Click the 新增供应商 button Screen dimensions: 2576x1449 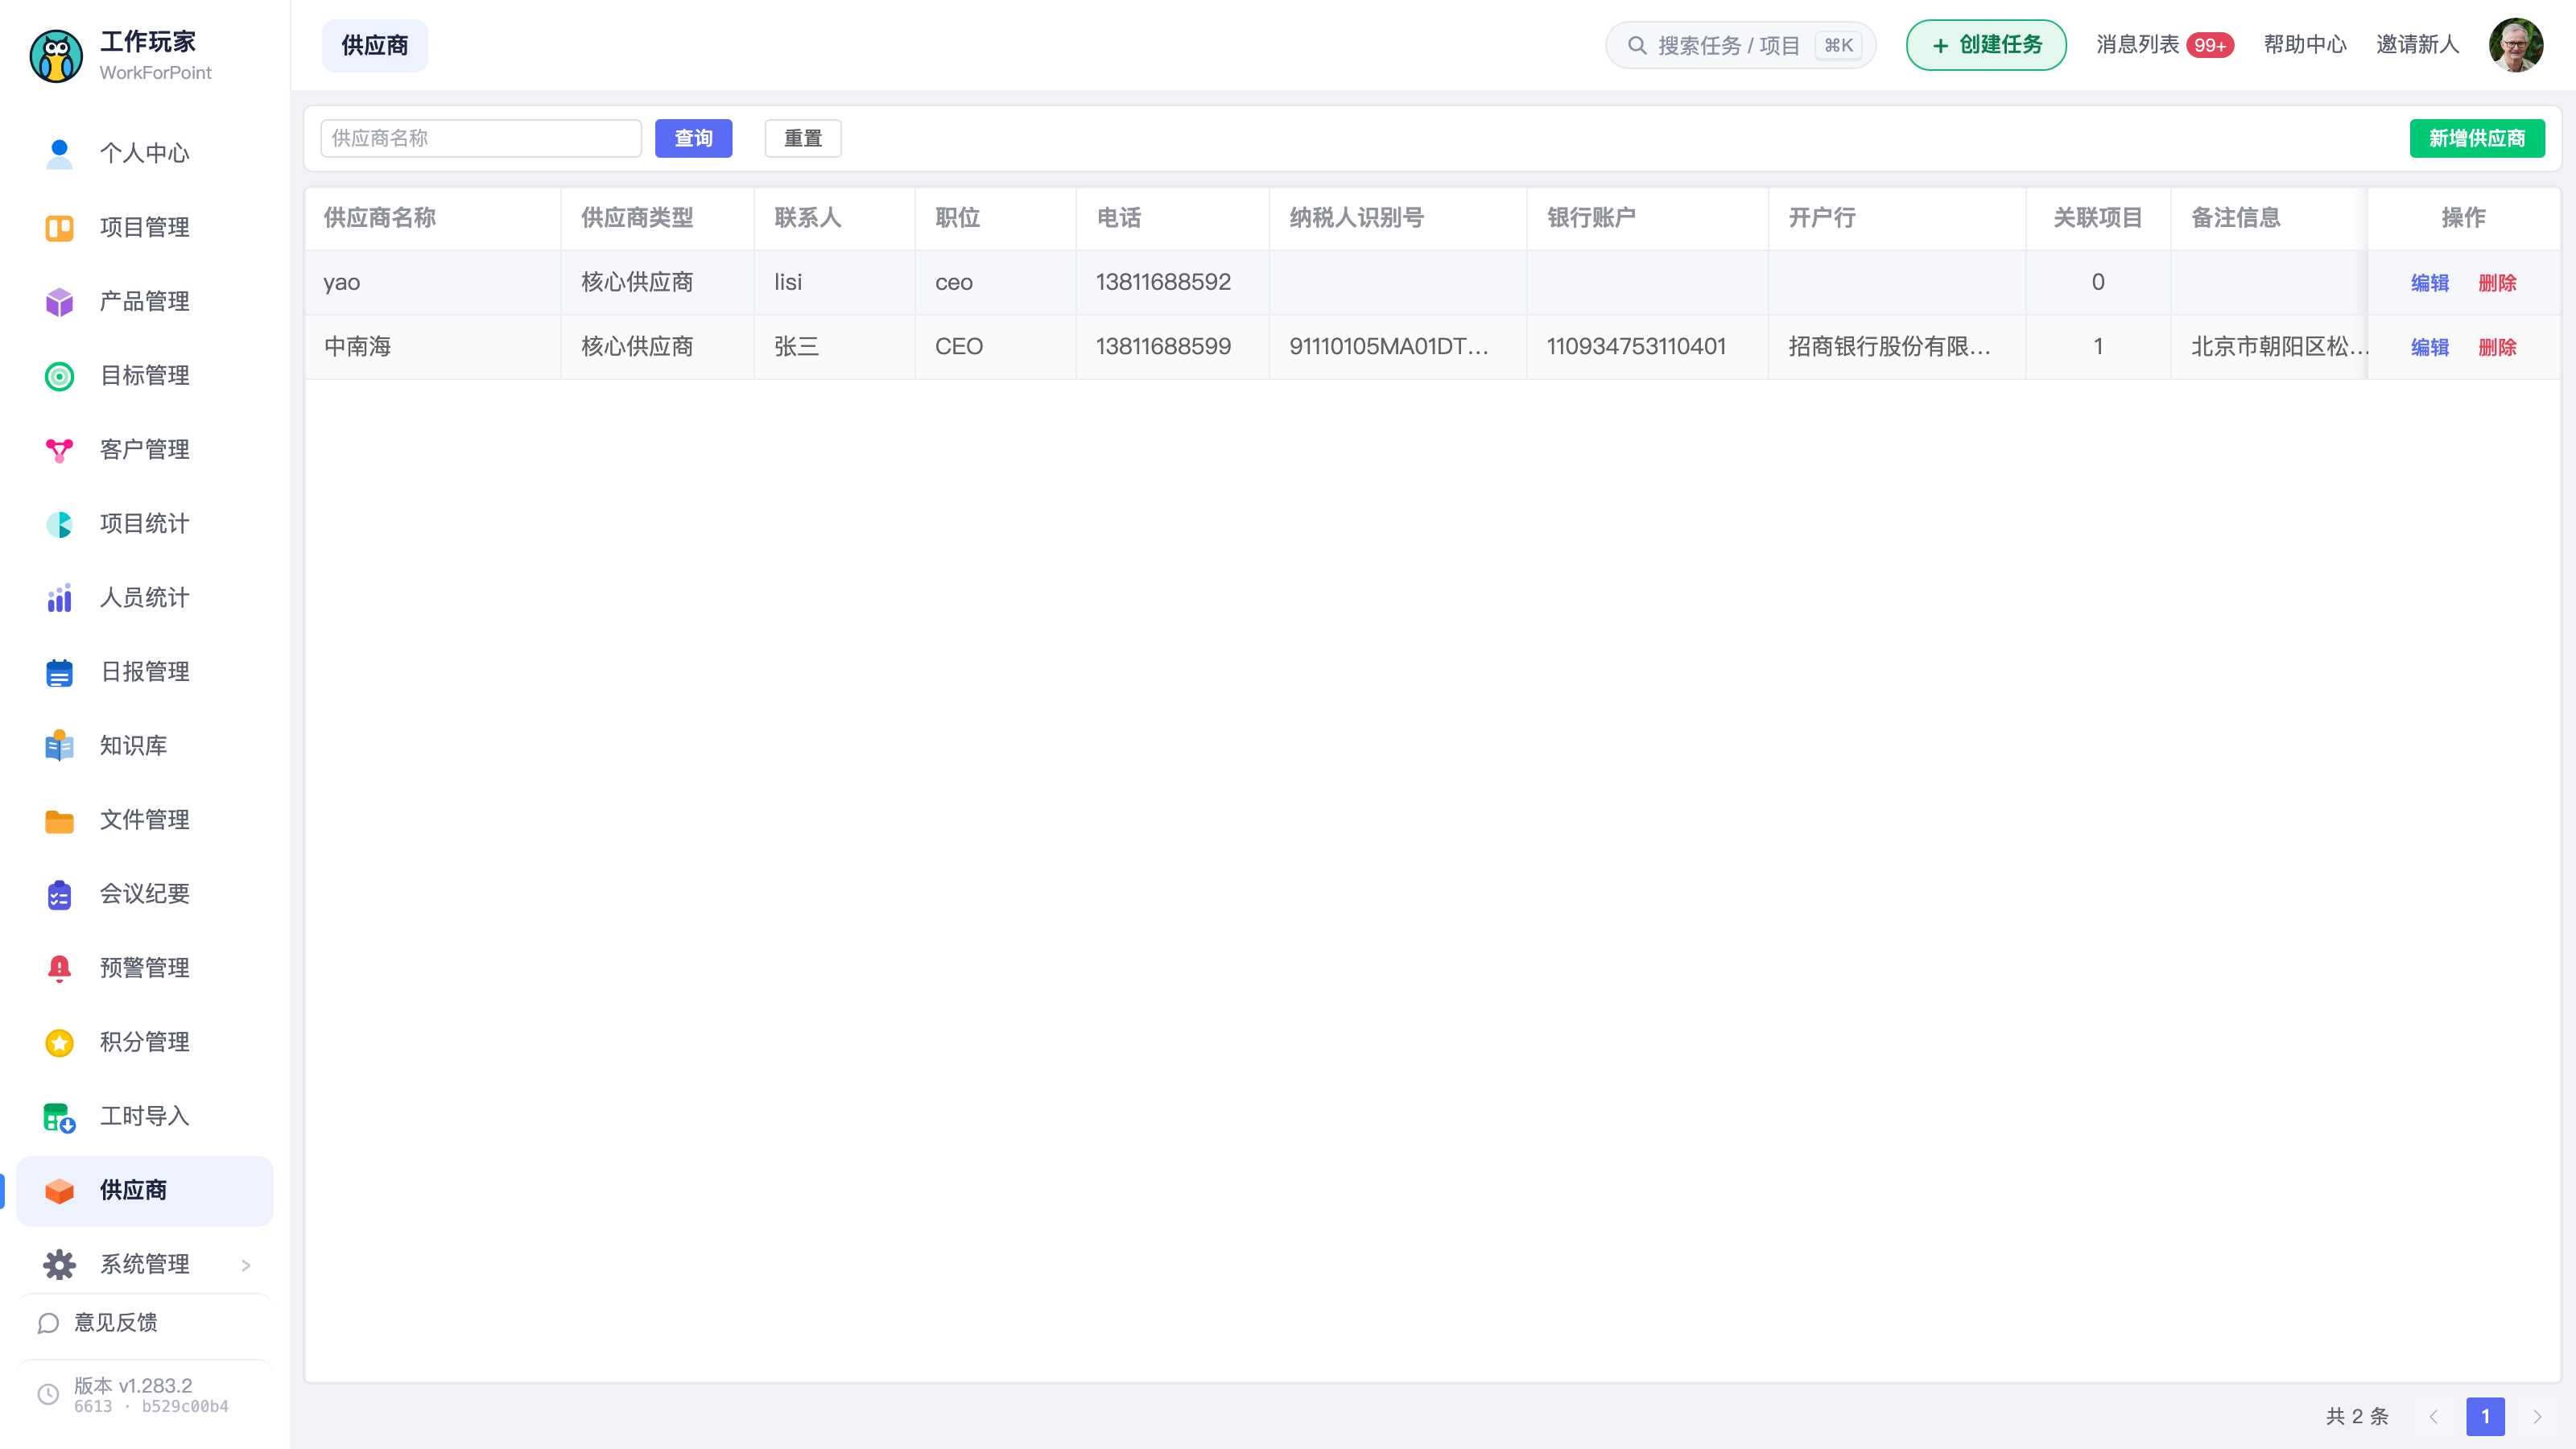coord(2477,138)
